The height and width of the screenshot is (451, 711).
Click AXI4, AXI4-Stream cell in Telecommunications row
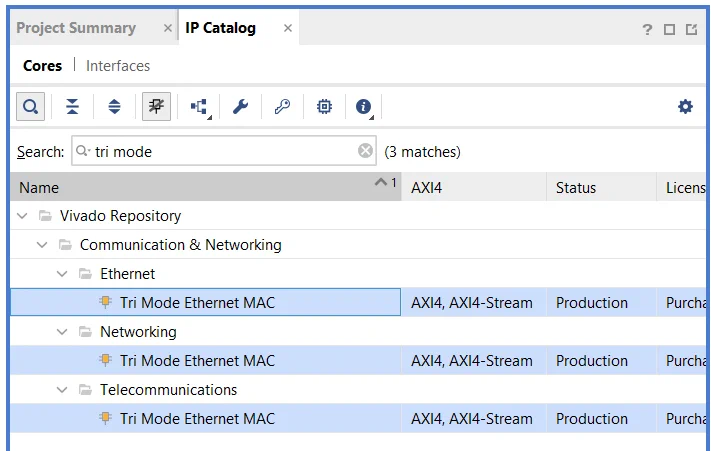click(472, 419)
